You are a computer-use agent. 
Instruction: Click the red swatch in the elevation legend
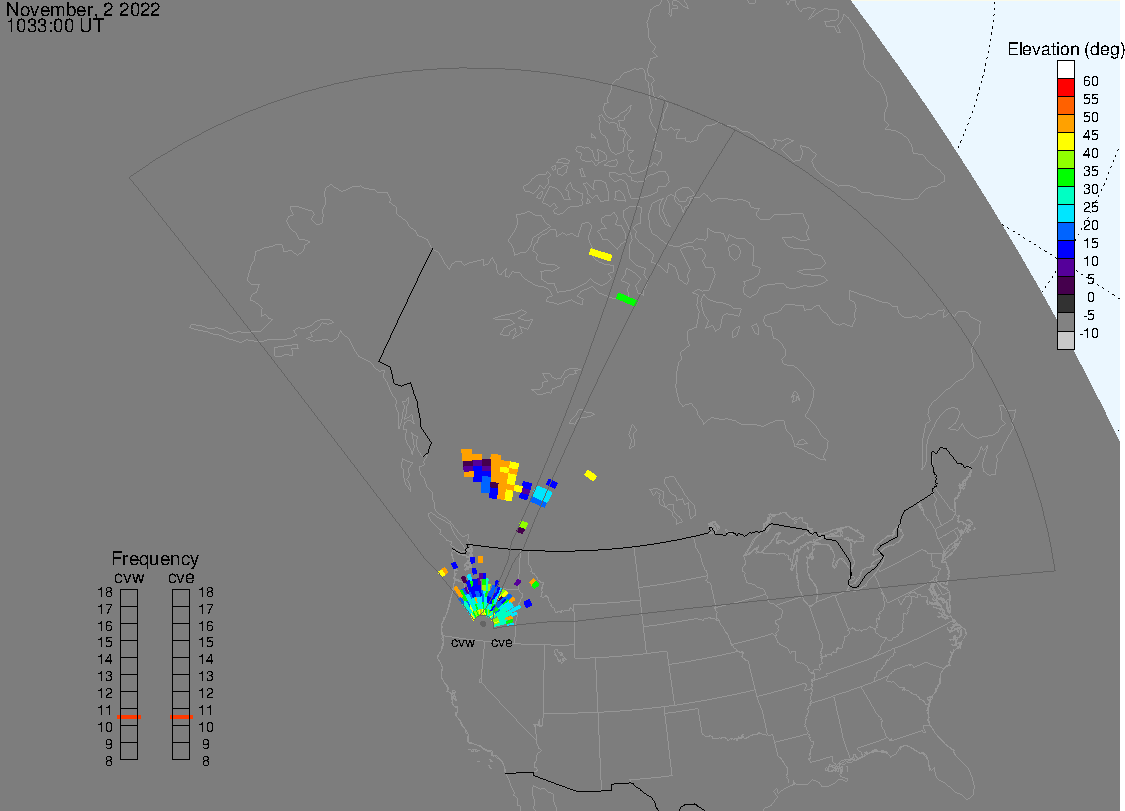(1065, 87)
